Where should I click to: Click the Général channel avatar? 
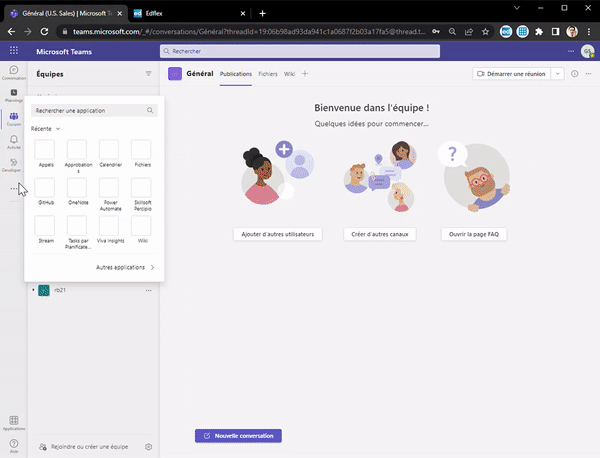[x=175, y=73]
